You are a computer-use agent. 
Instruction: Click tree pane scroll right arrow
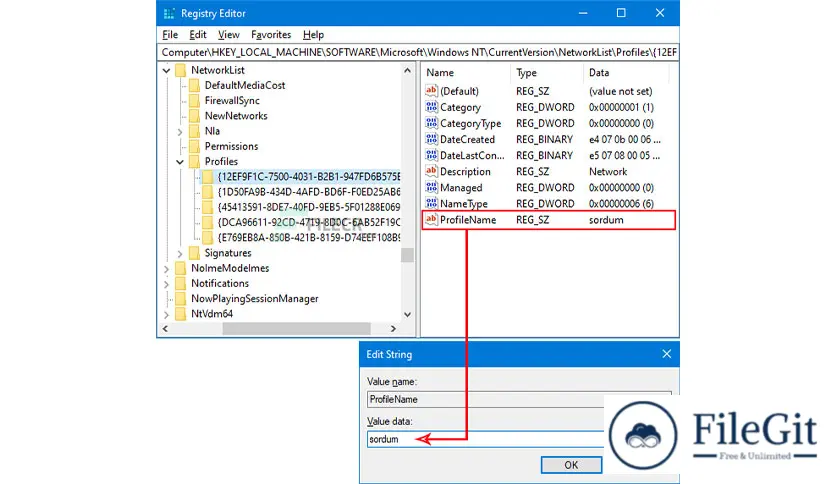tap(393, 328)
